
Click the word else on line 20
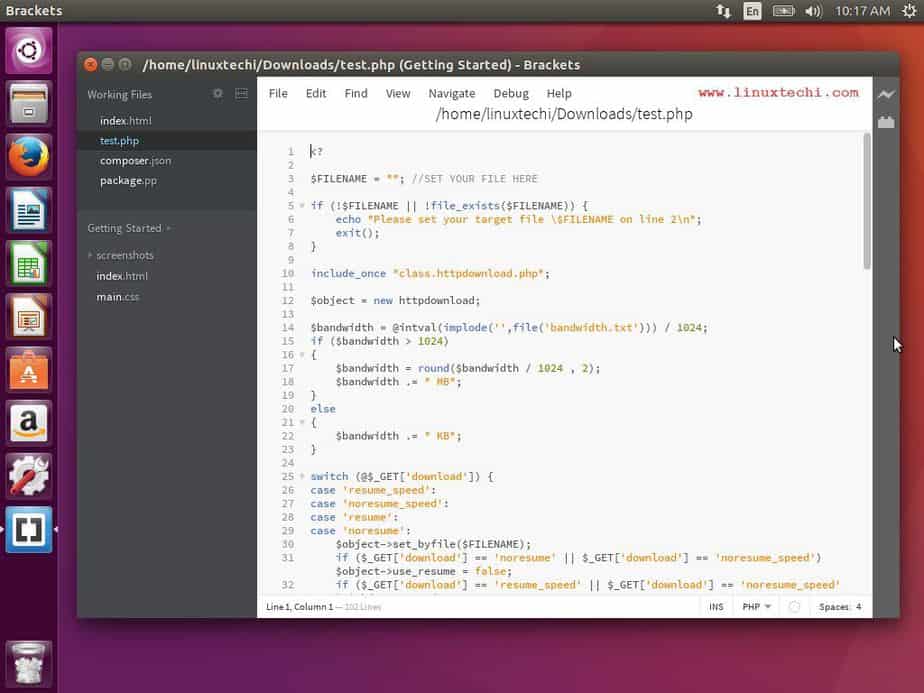[323, 409]
